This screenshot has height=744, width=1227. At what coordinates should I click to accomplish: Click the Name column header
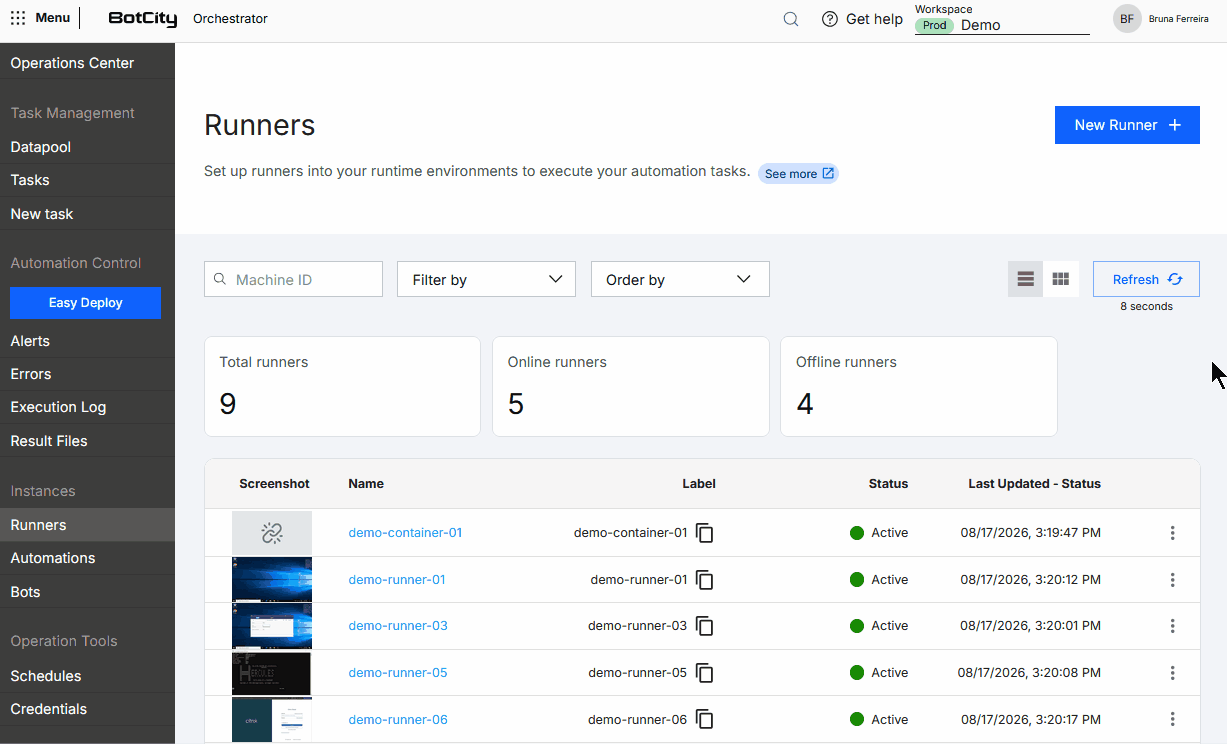366,484
